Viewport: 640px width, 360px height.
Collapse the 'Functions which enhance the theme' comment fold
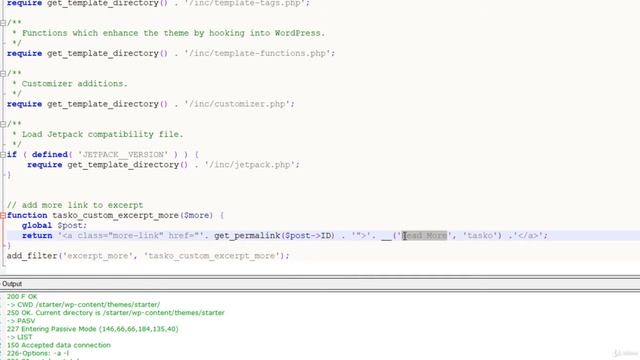click(x=3, y=23)
